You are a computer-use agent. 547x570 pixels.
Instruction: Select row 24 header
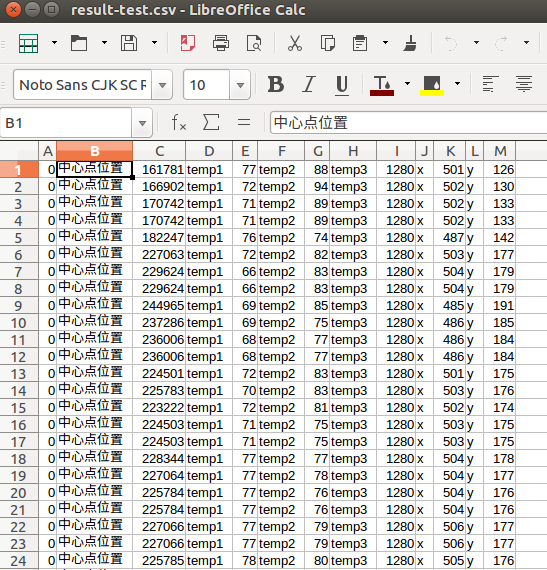click(x=19, y=561)
